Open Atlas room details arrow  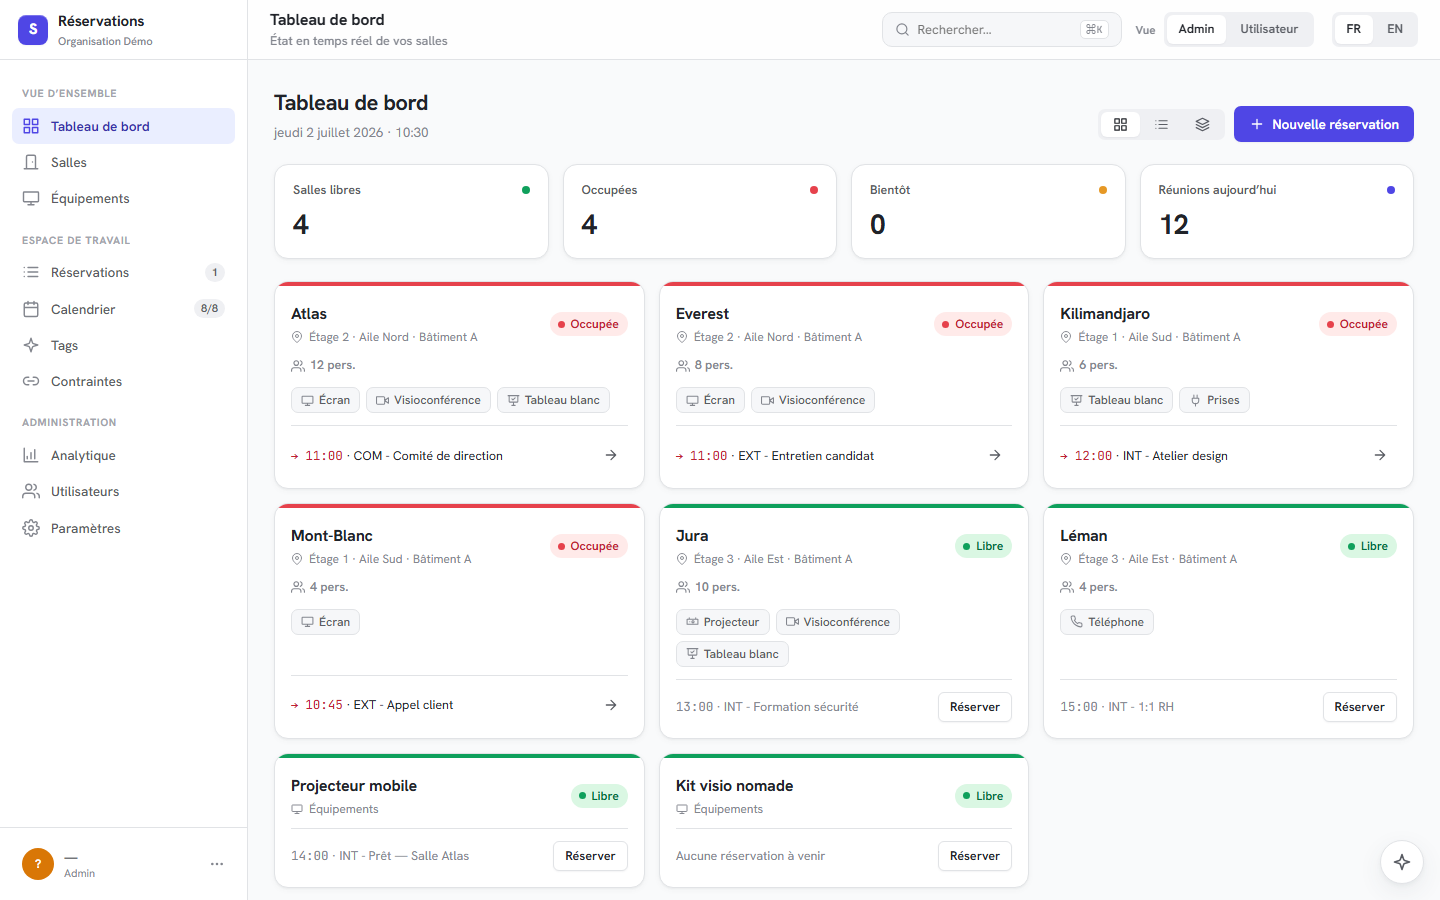pos(611,455)
